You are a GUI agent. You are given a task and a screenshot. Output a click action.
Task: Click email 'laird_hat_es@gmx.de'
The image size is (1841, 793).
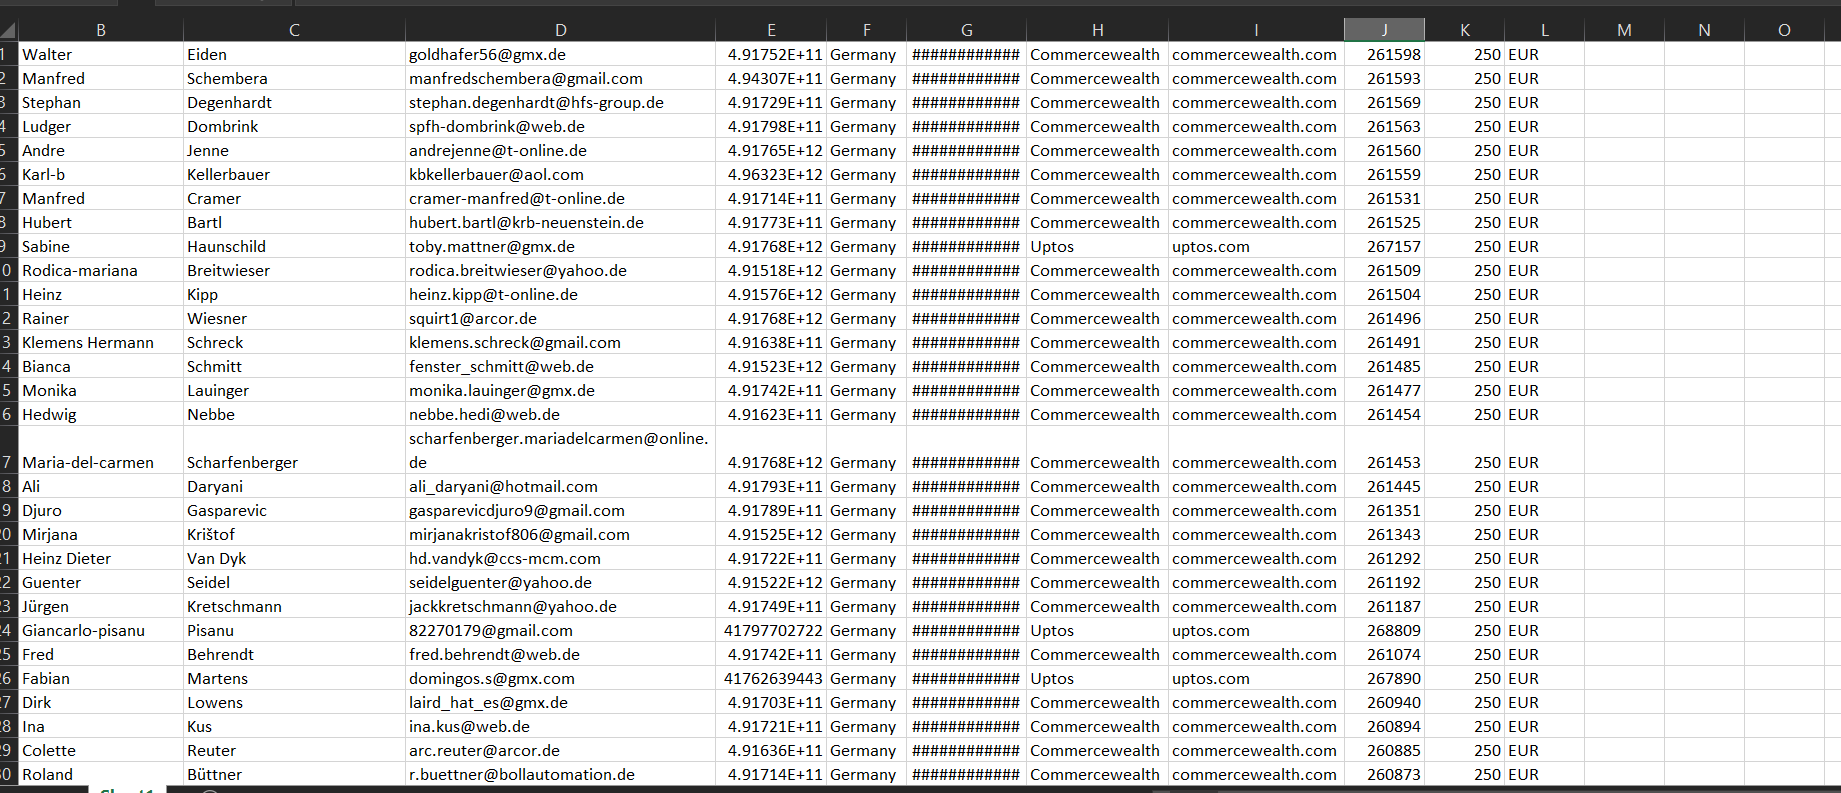[x=560, y=702]
